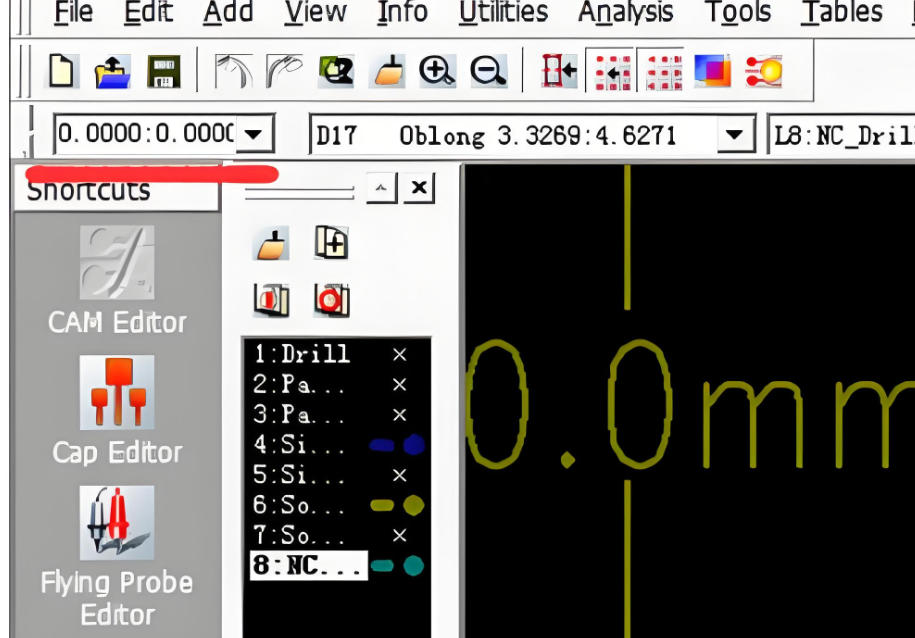Open the File menu
Image resolution: width=915 pixels, height=638 pixels.
[x=73, y=12]
